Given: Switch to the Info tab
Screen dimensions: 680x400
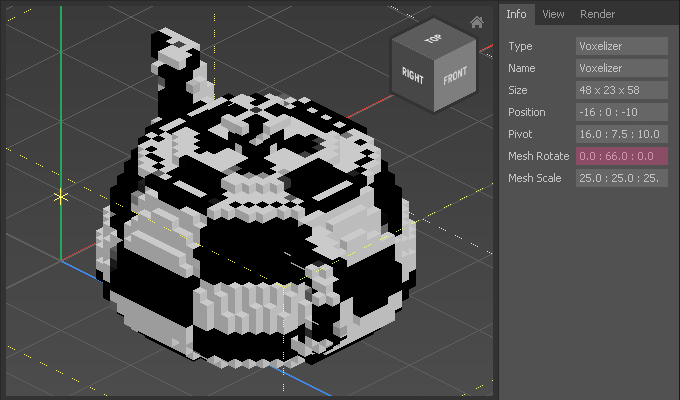Looking at the screenshot, I should point(516,14).
